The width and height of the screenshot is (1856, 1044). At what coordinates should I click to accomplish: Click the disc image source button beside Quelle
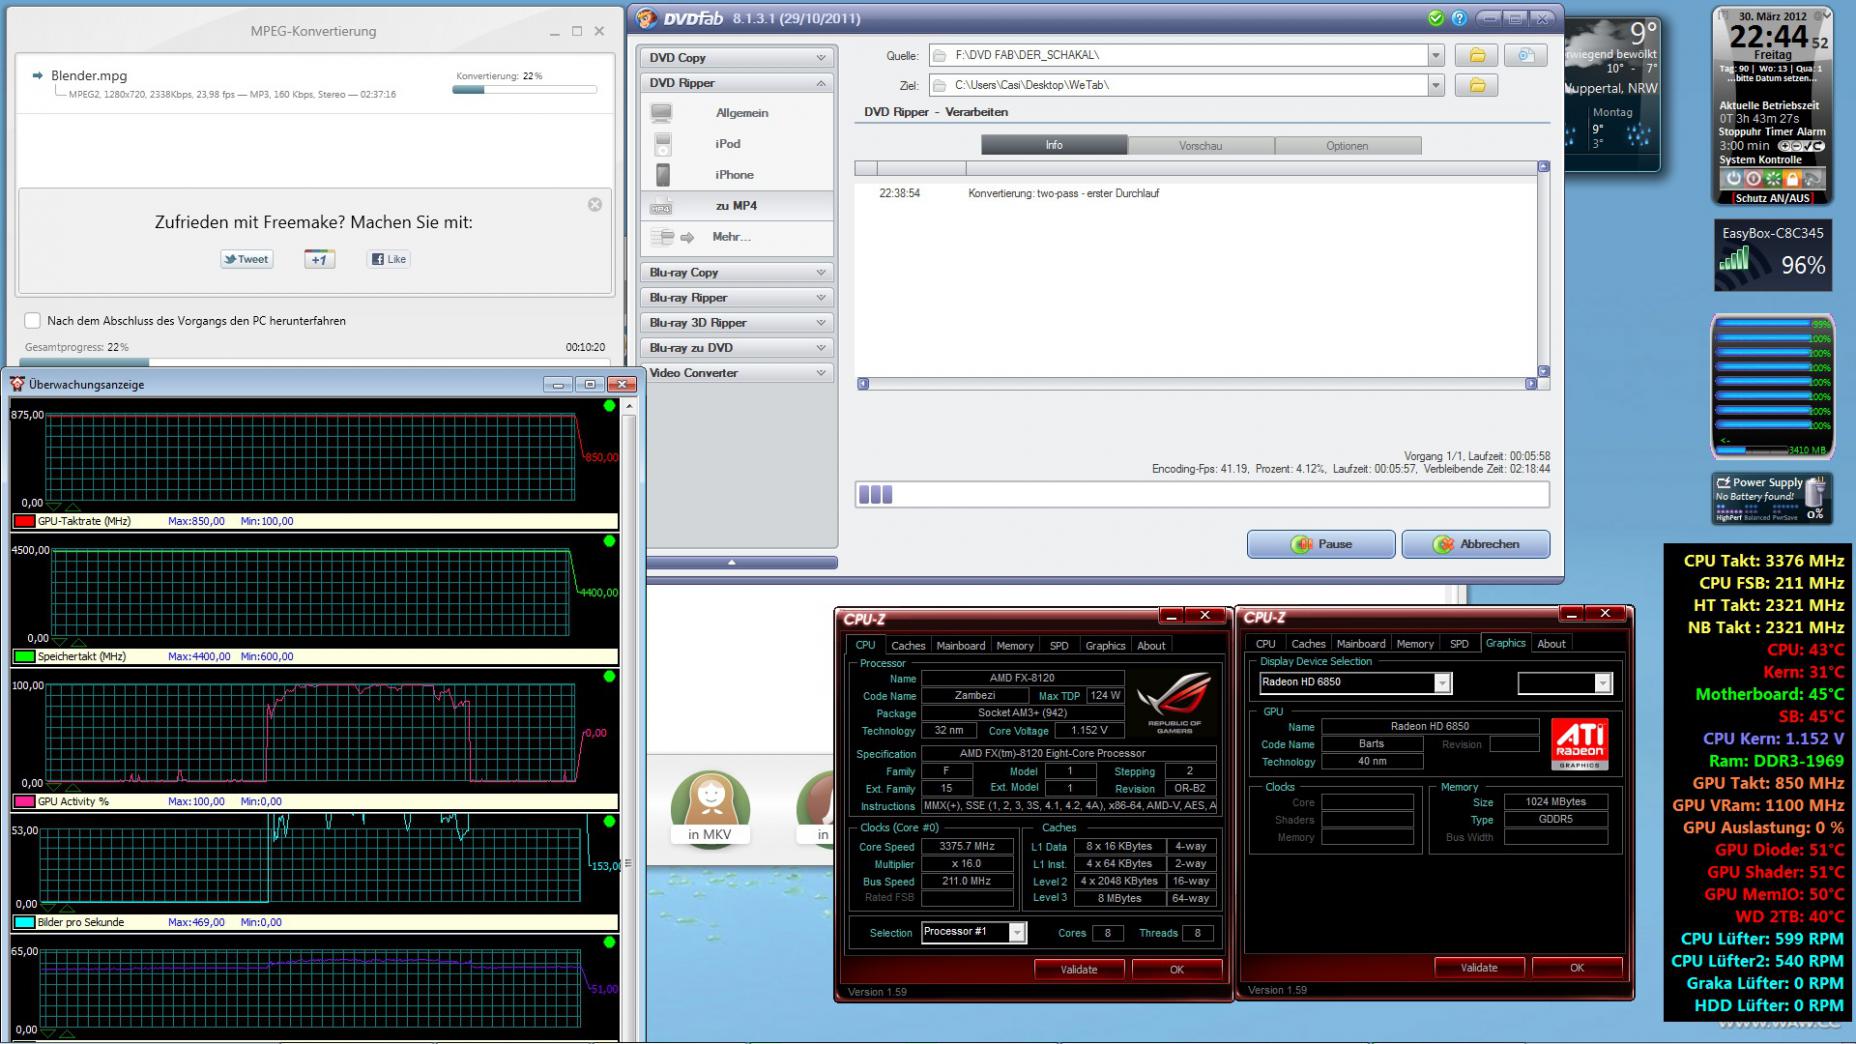click(x=1526, y=56)
